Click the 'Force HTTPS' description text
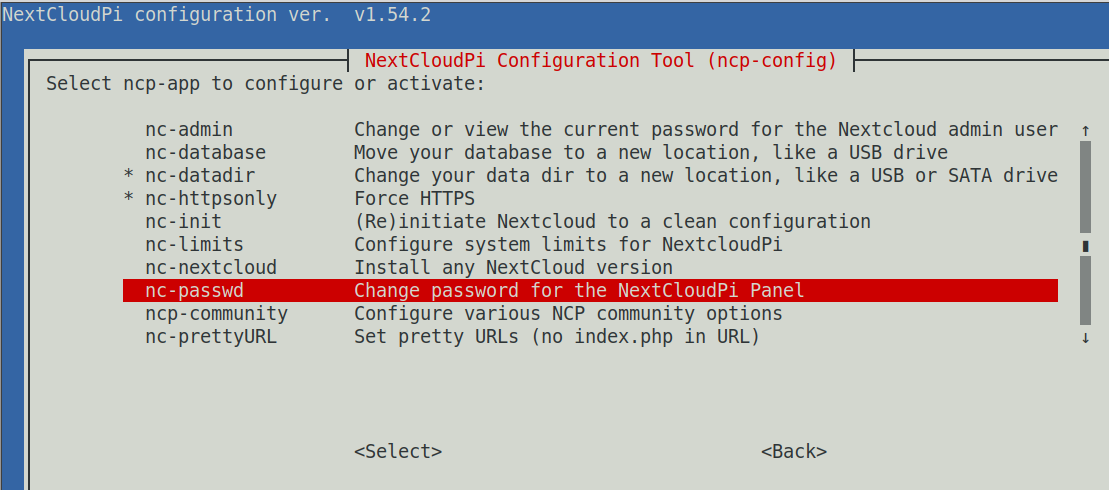 click(x=414, y=198)
